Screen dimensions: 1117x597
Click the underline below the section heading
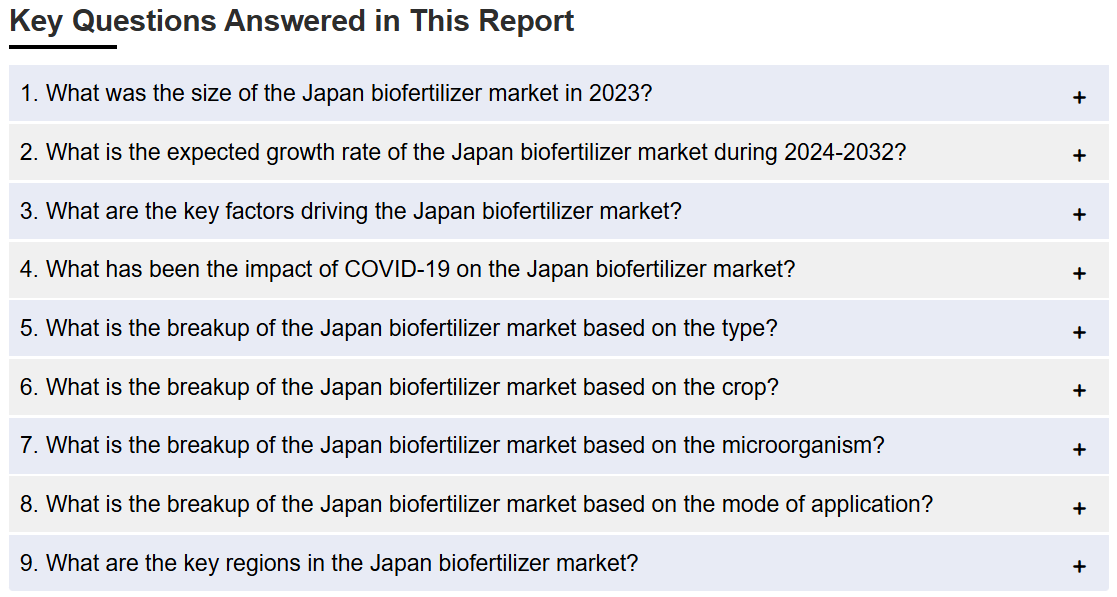pyautogui.click(x=63, y=47)
